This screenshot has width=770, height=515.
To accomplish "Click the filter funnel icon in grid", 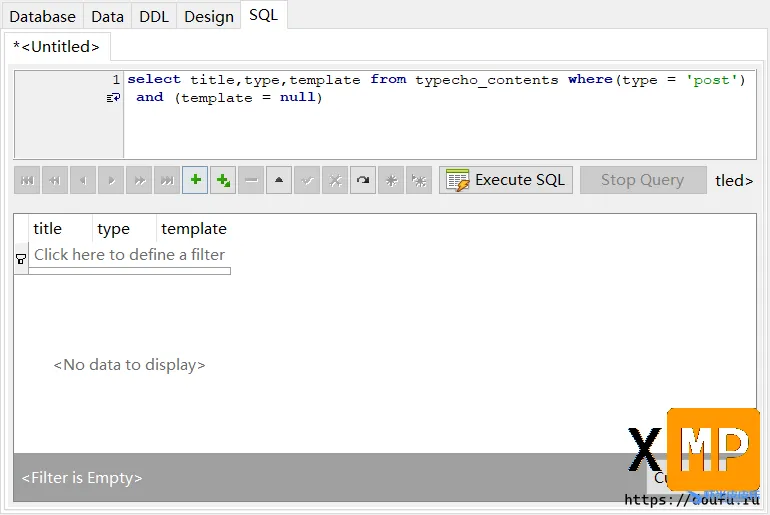I will (x=21, y=258).
